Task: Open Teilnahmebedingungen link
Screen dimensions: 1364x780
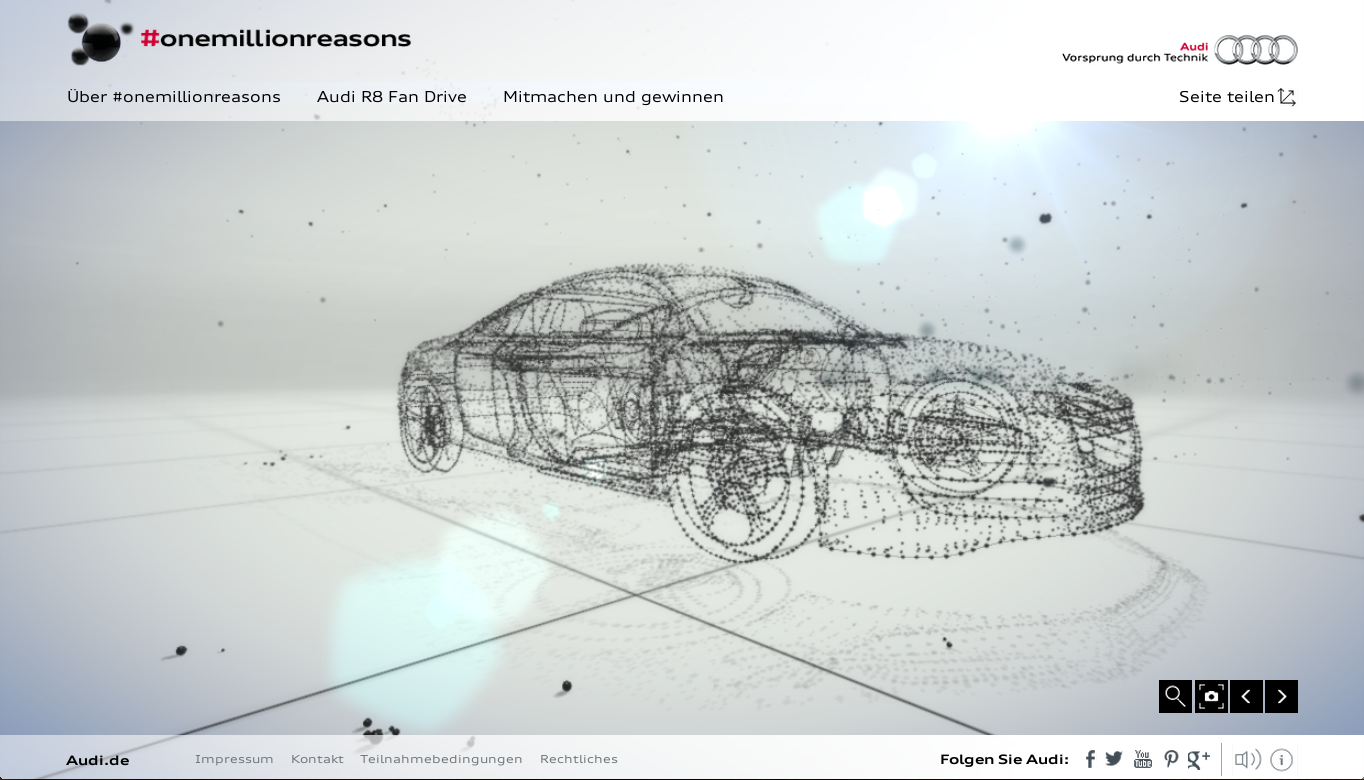Action: pos(441,759)
